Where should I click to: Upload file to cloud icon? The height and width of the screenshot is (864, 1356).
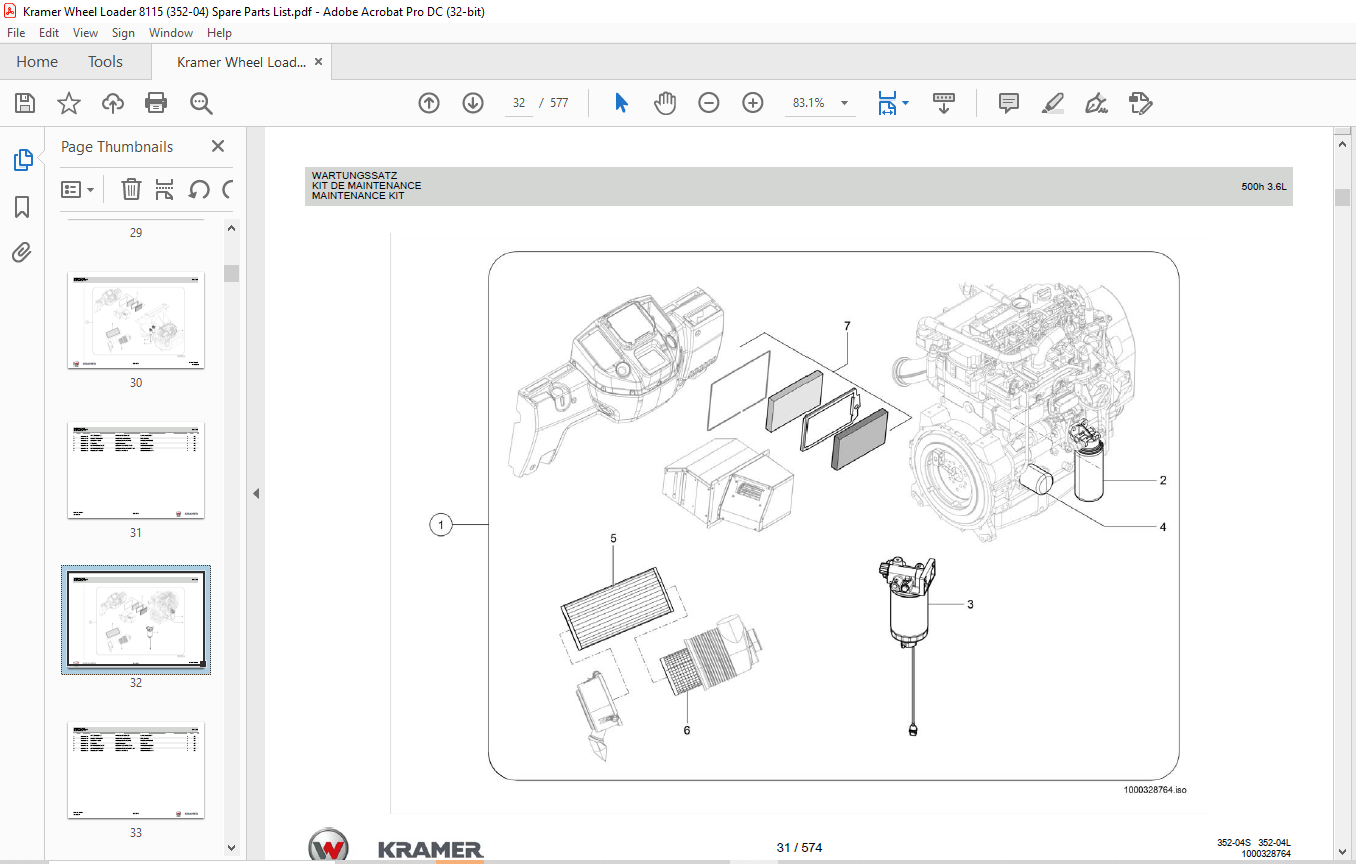(113, 103)
